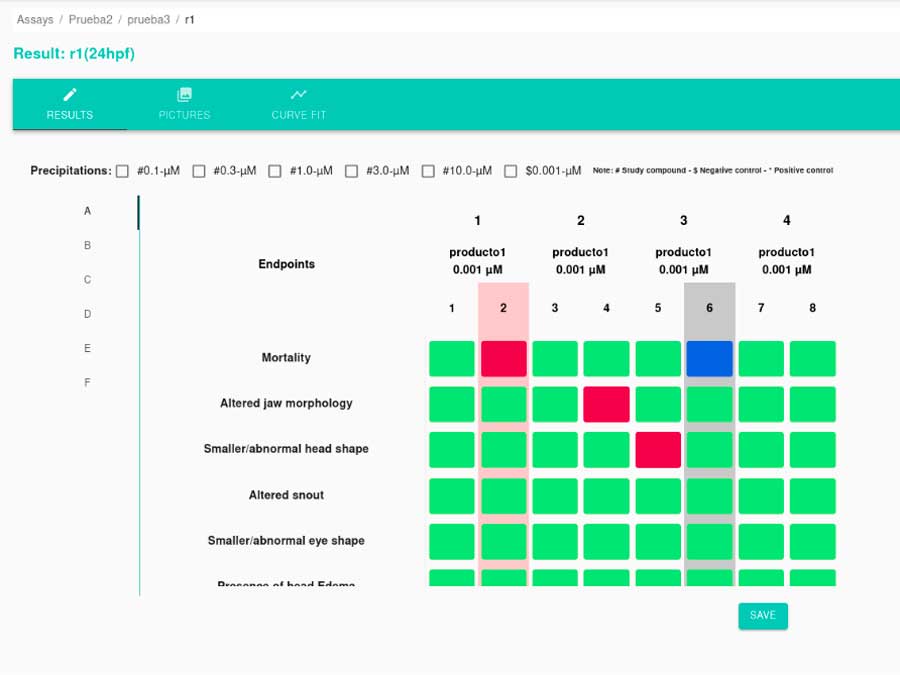Select plate row D in sidebar

[87, 315]
